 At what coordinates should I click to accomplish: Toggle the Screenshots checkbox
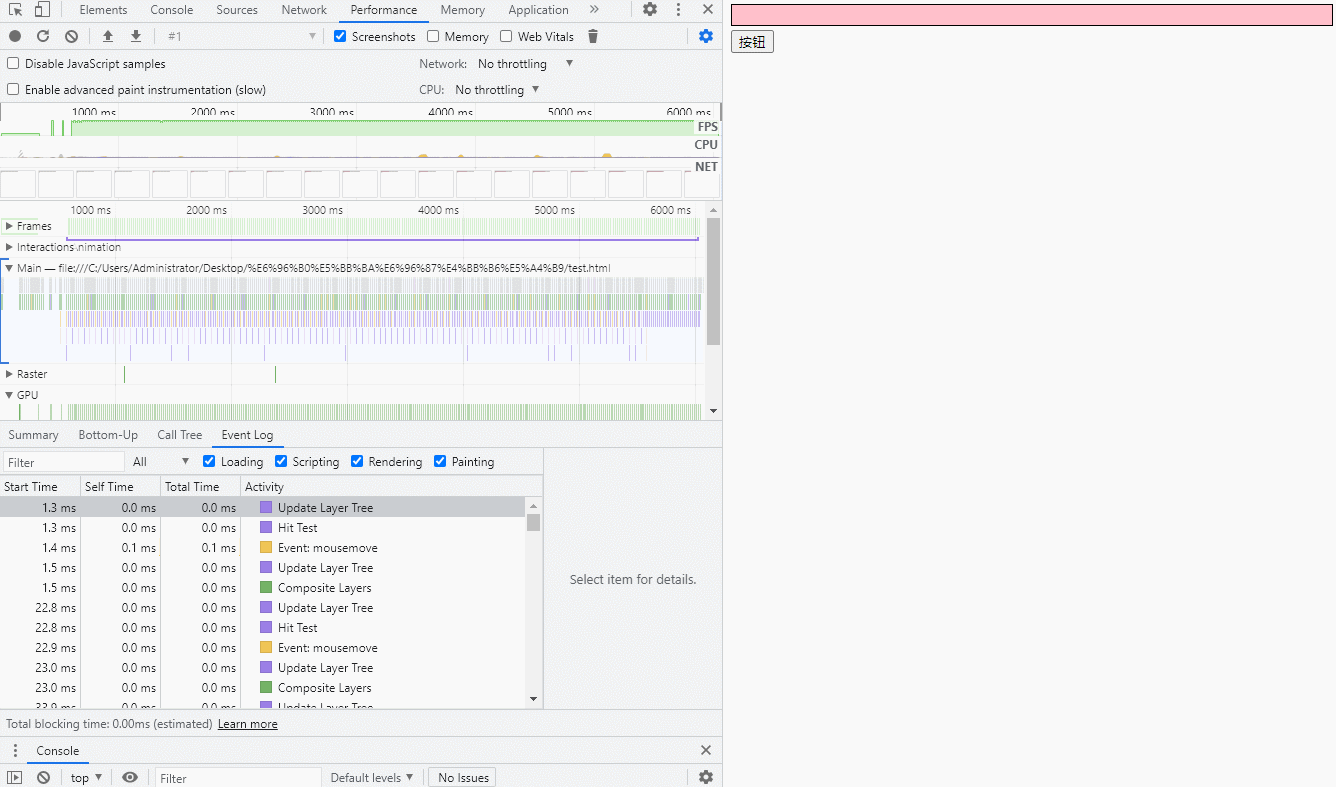tap(340, 36)
